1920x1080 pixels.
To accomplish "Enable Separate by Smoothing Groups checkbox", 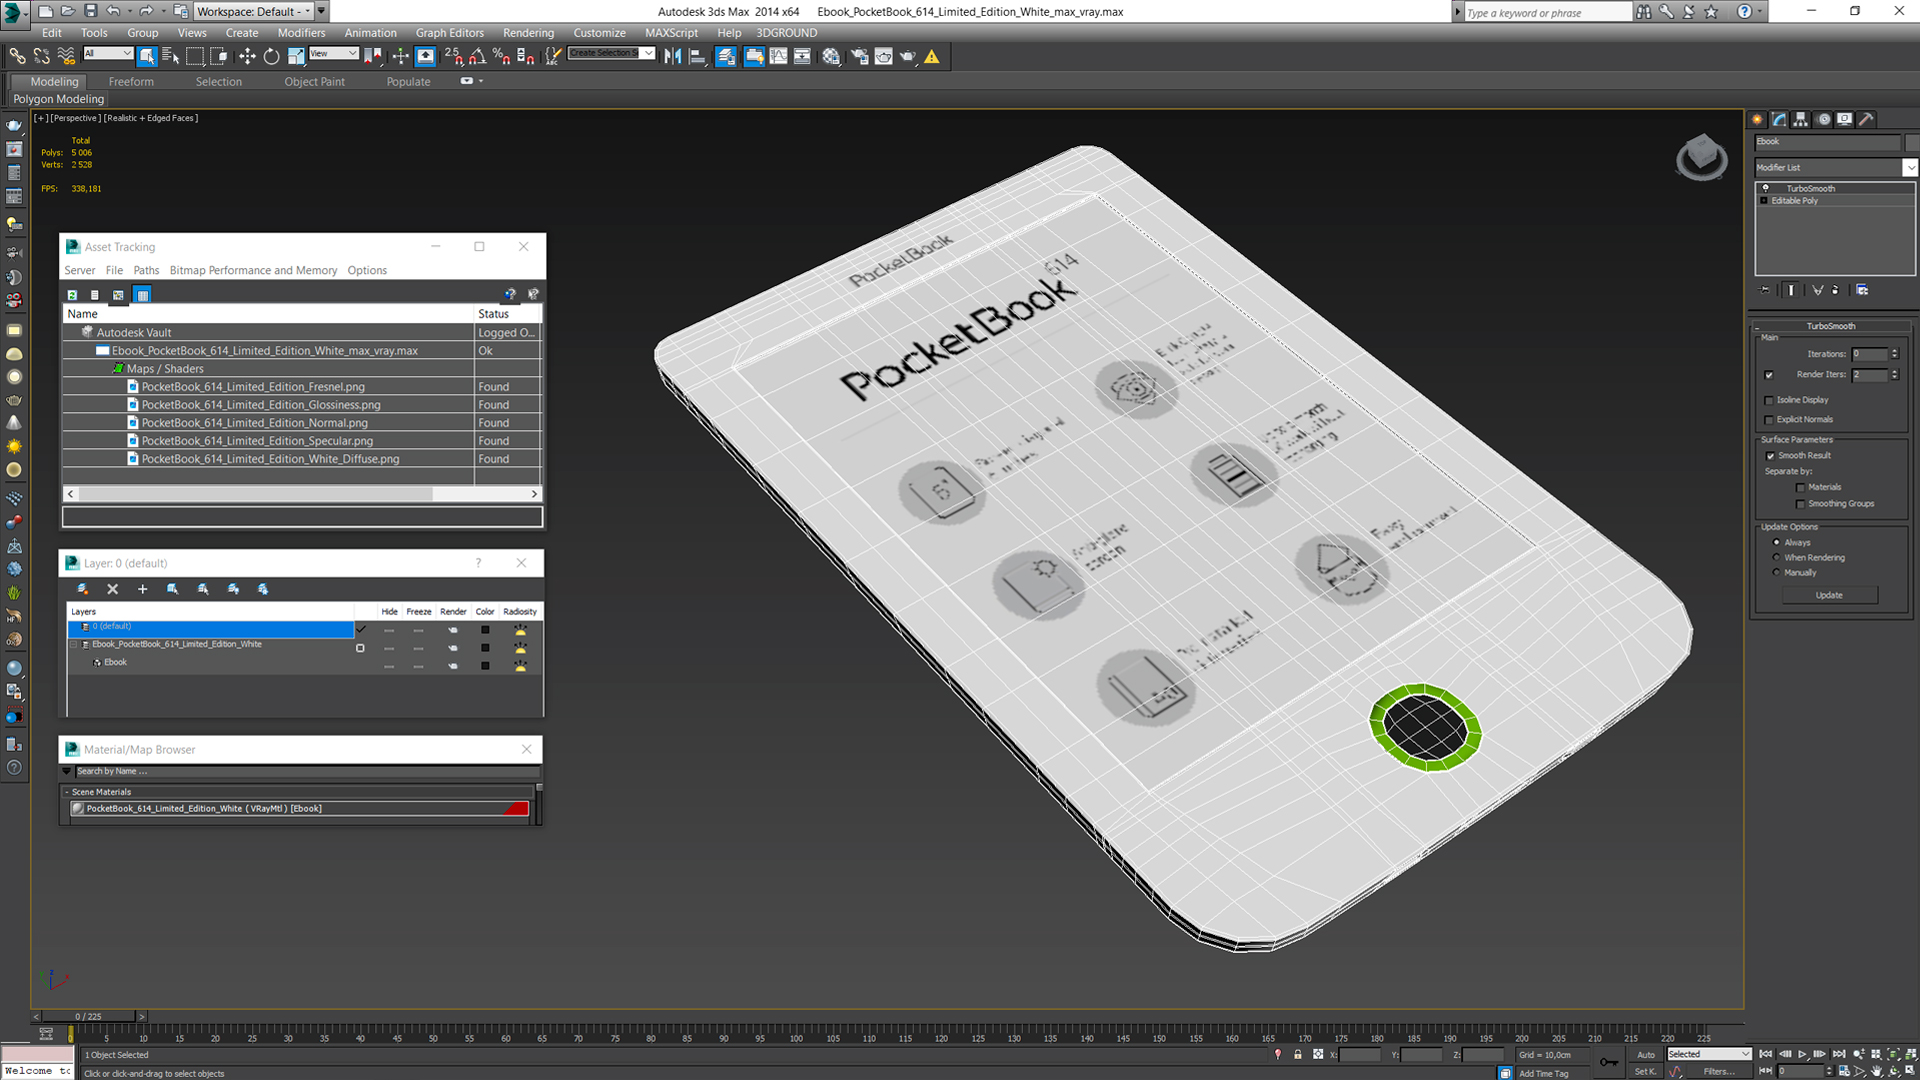I will pos(1801,504).
